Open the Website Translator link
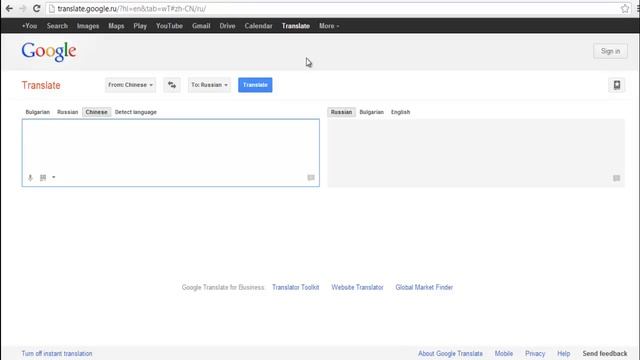The height and width of the screenshot is (360, 640). [x=357, y=287]
